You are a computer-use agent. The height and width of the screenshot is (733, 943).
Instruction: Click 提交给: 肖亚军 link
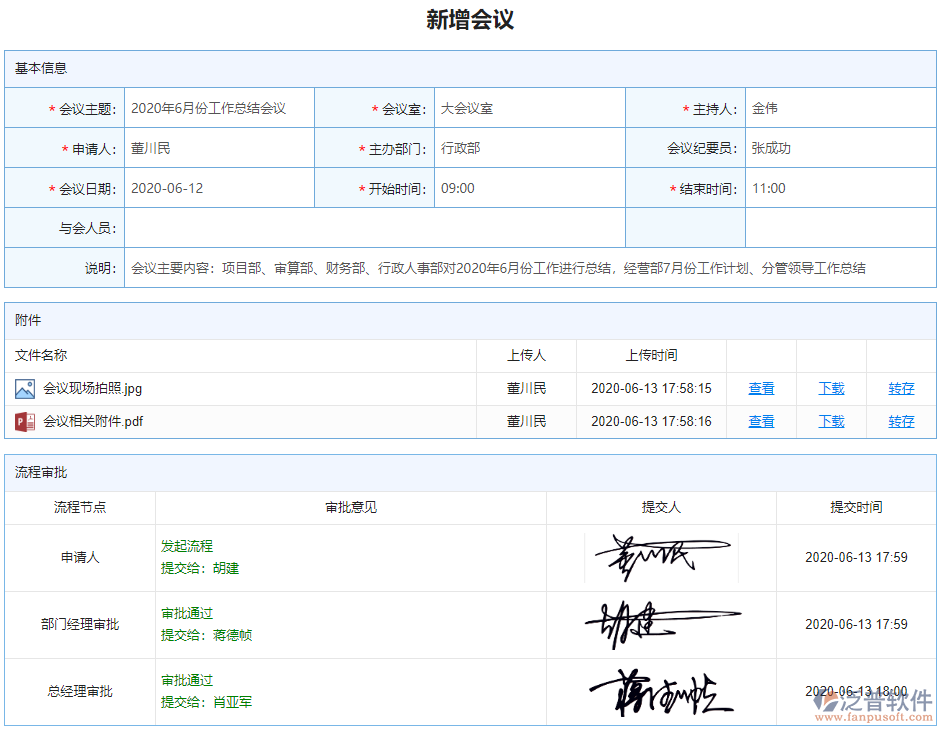point(203,701)
